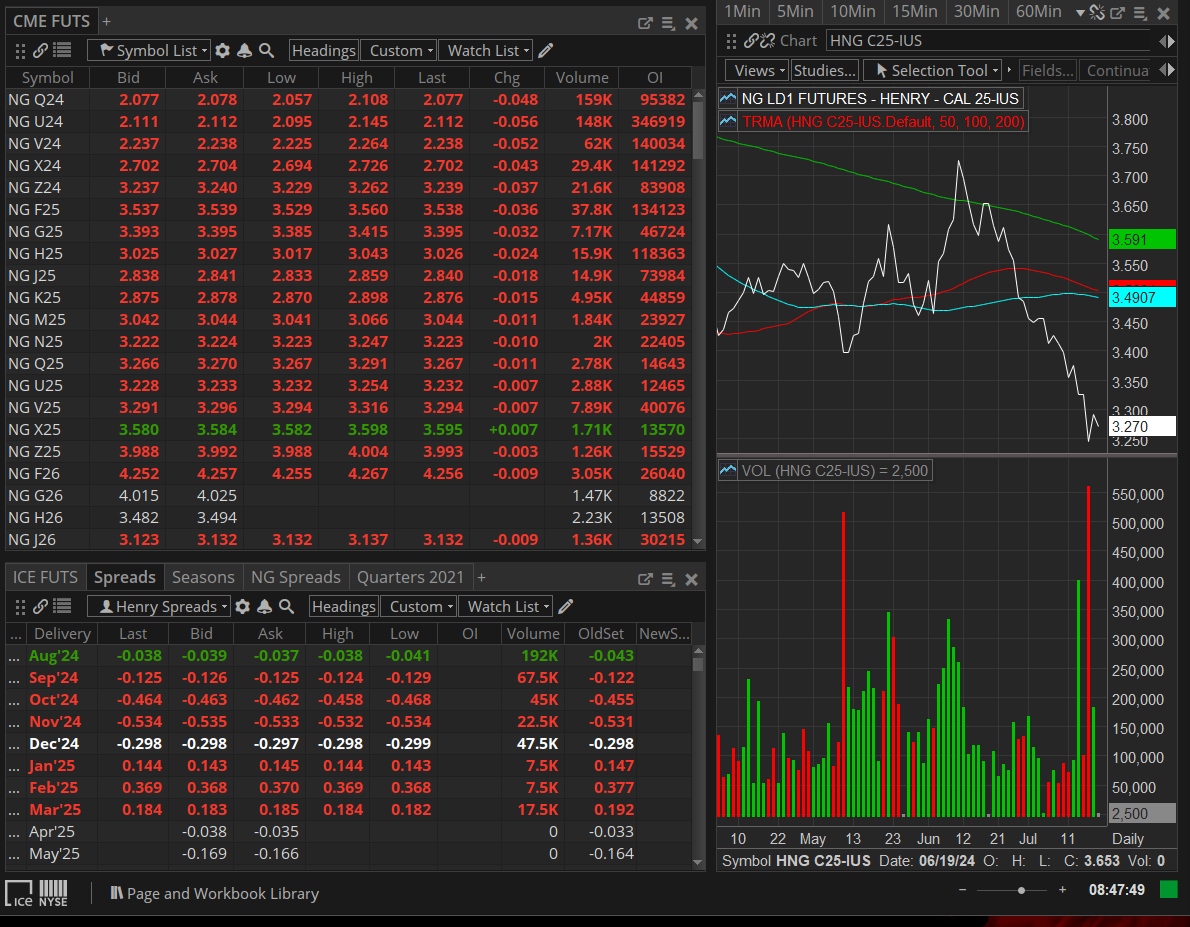Switch chart to the 15Min interval tab
1190x927 pixels.
click(915, 11)
